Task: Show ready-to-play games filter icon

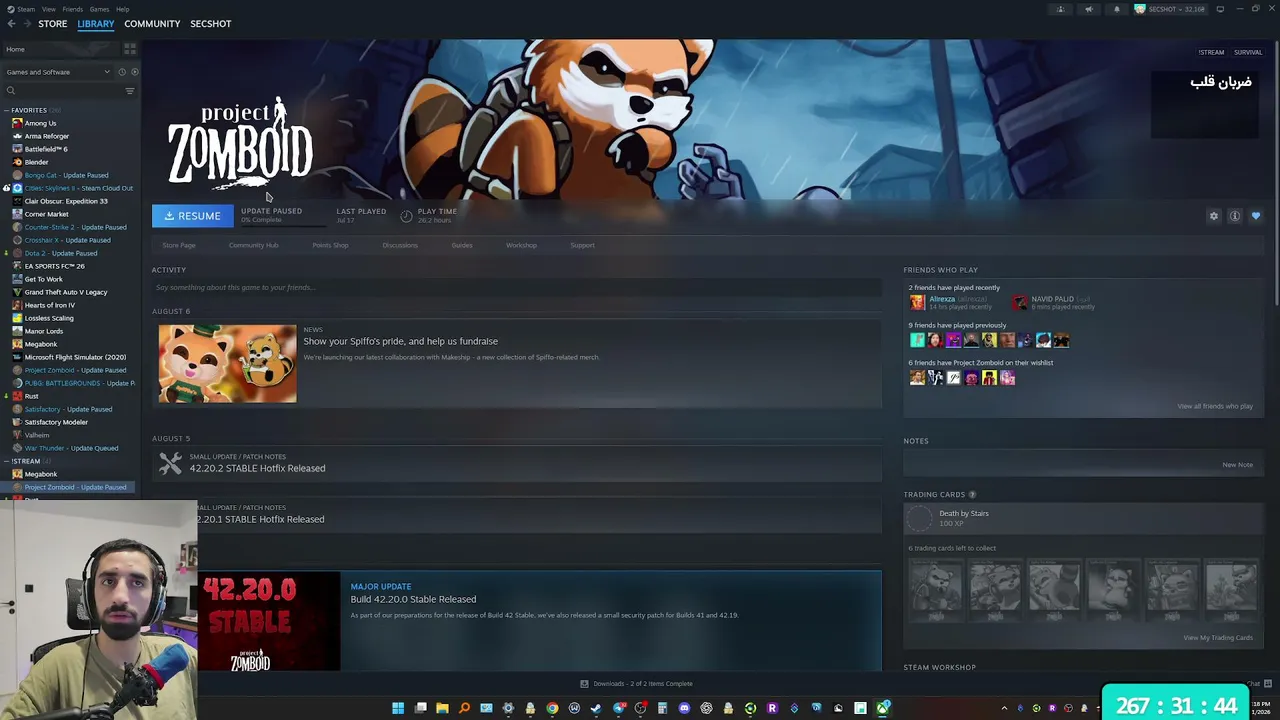Action: [135, 72]
